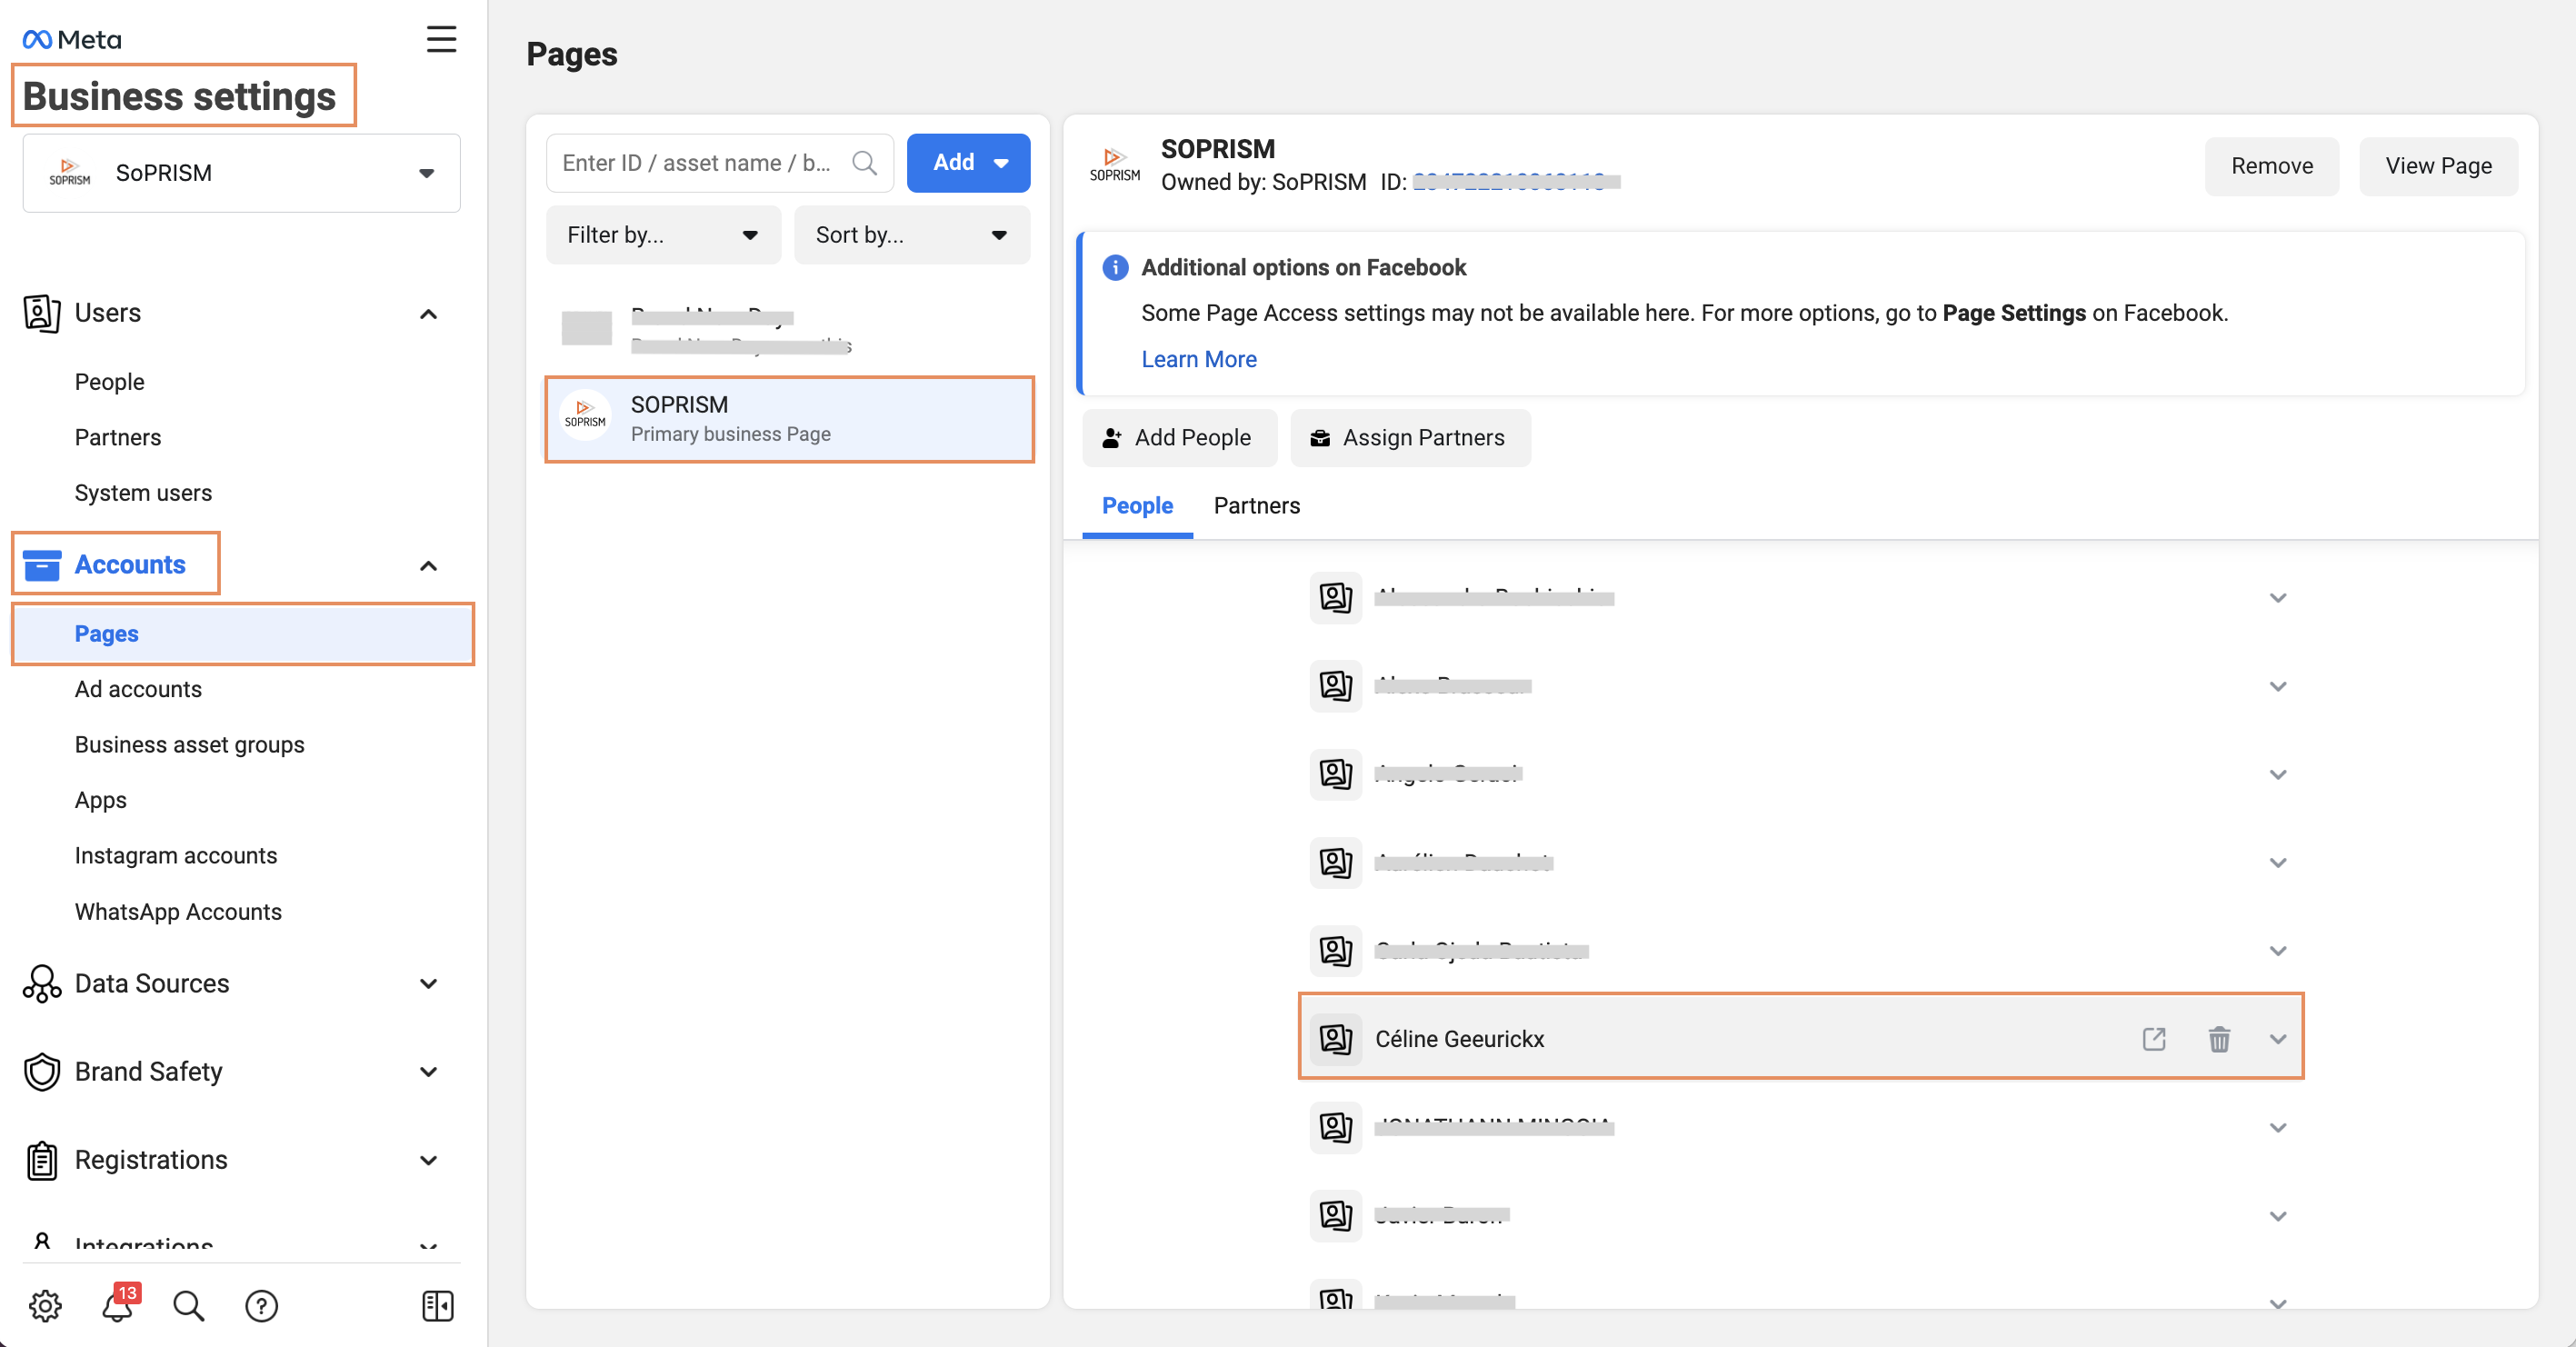This screenshot has width=2576, height=1347.
Task: Click the Accounts section box icon
Action: click(42, 564)
